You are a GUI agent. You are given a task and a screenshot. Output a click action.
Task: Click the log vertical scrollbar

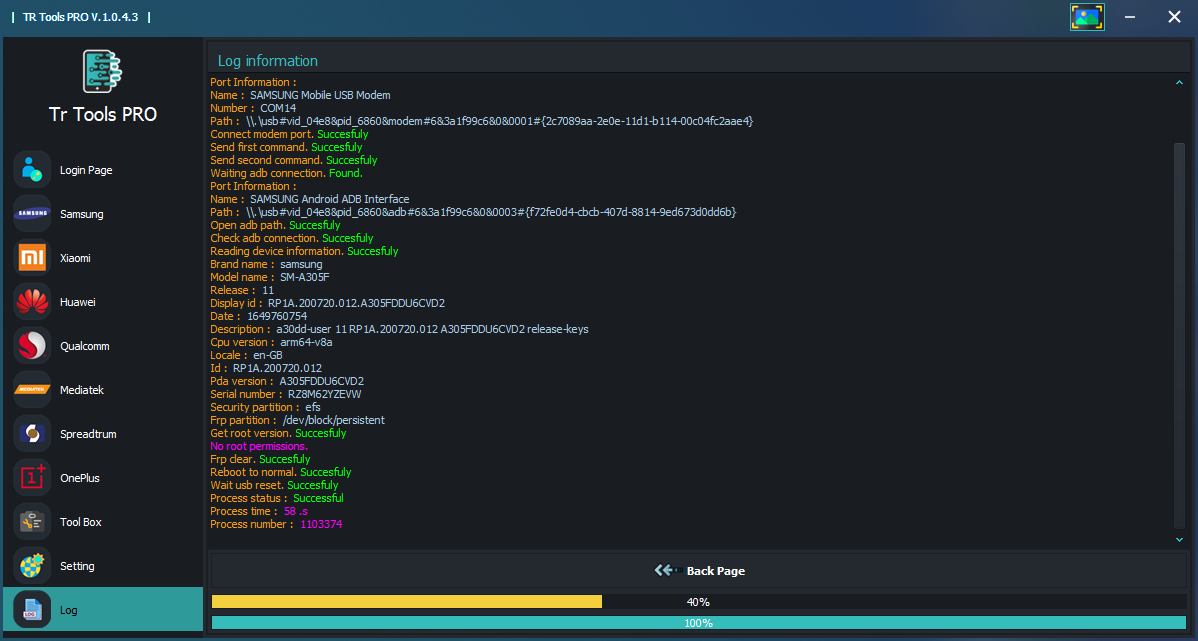[x=1179, y=335]
